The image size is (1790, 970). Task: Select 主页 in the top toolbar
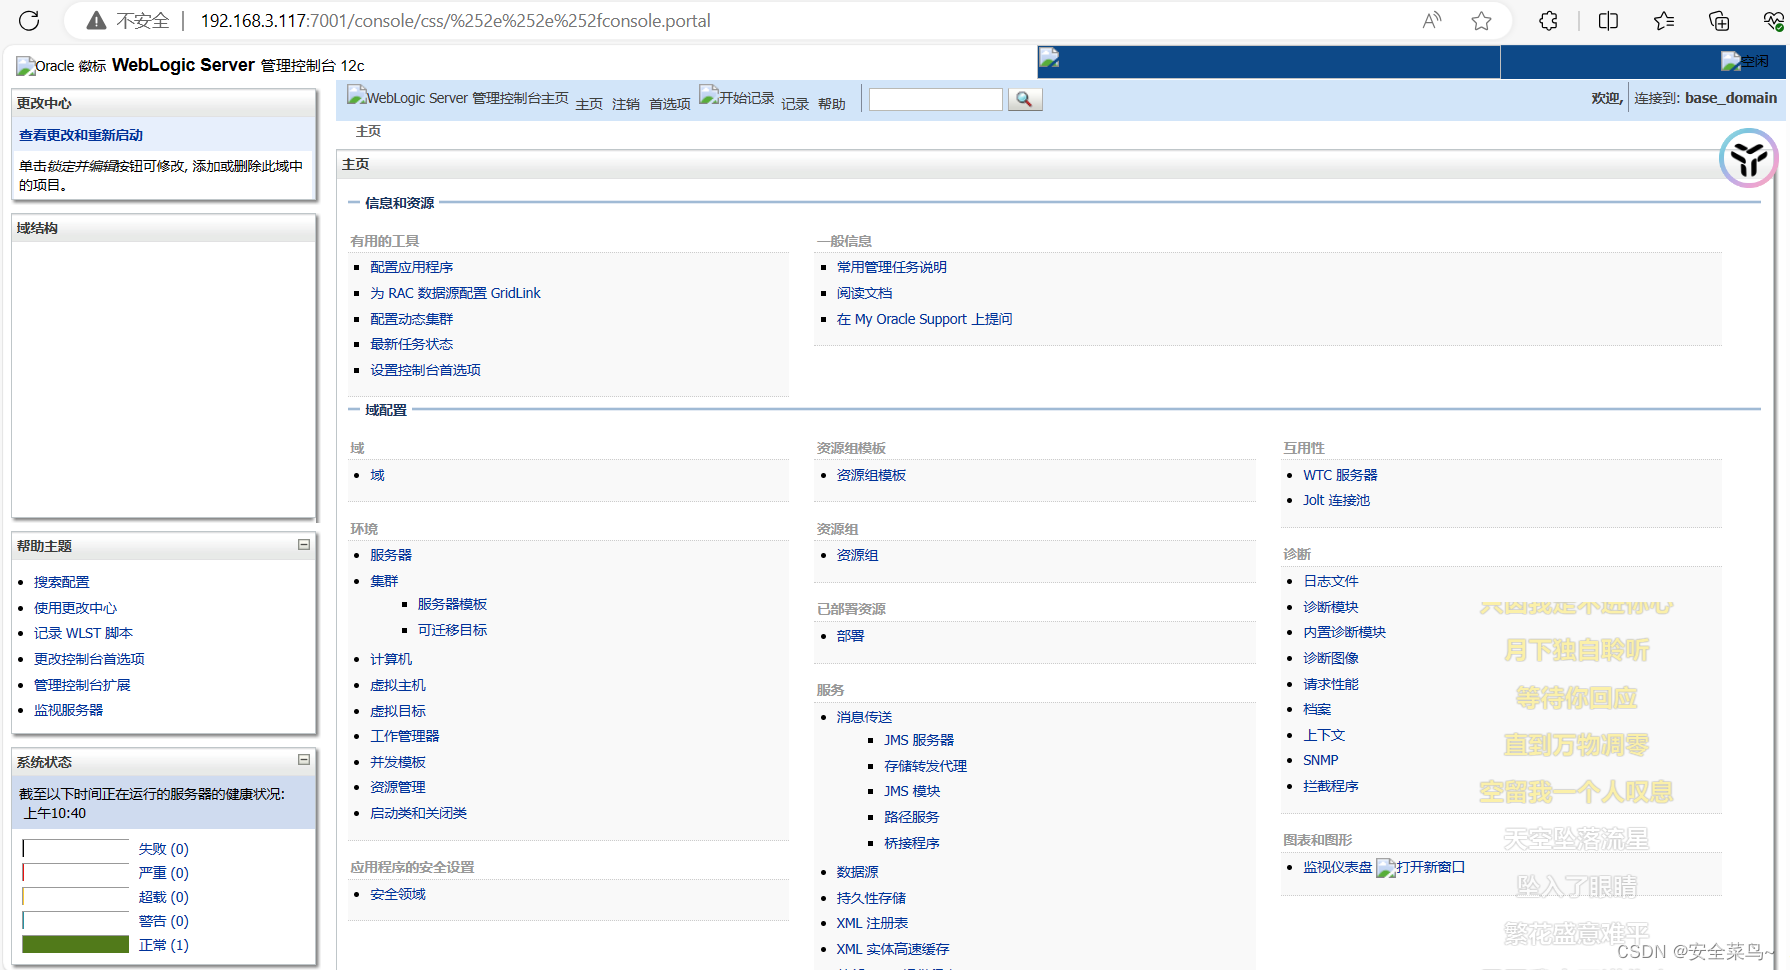click(589, 104)
